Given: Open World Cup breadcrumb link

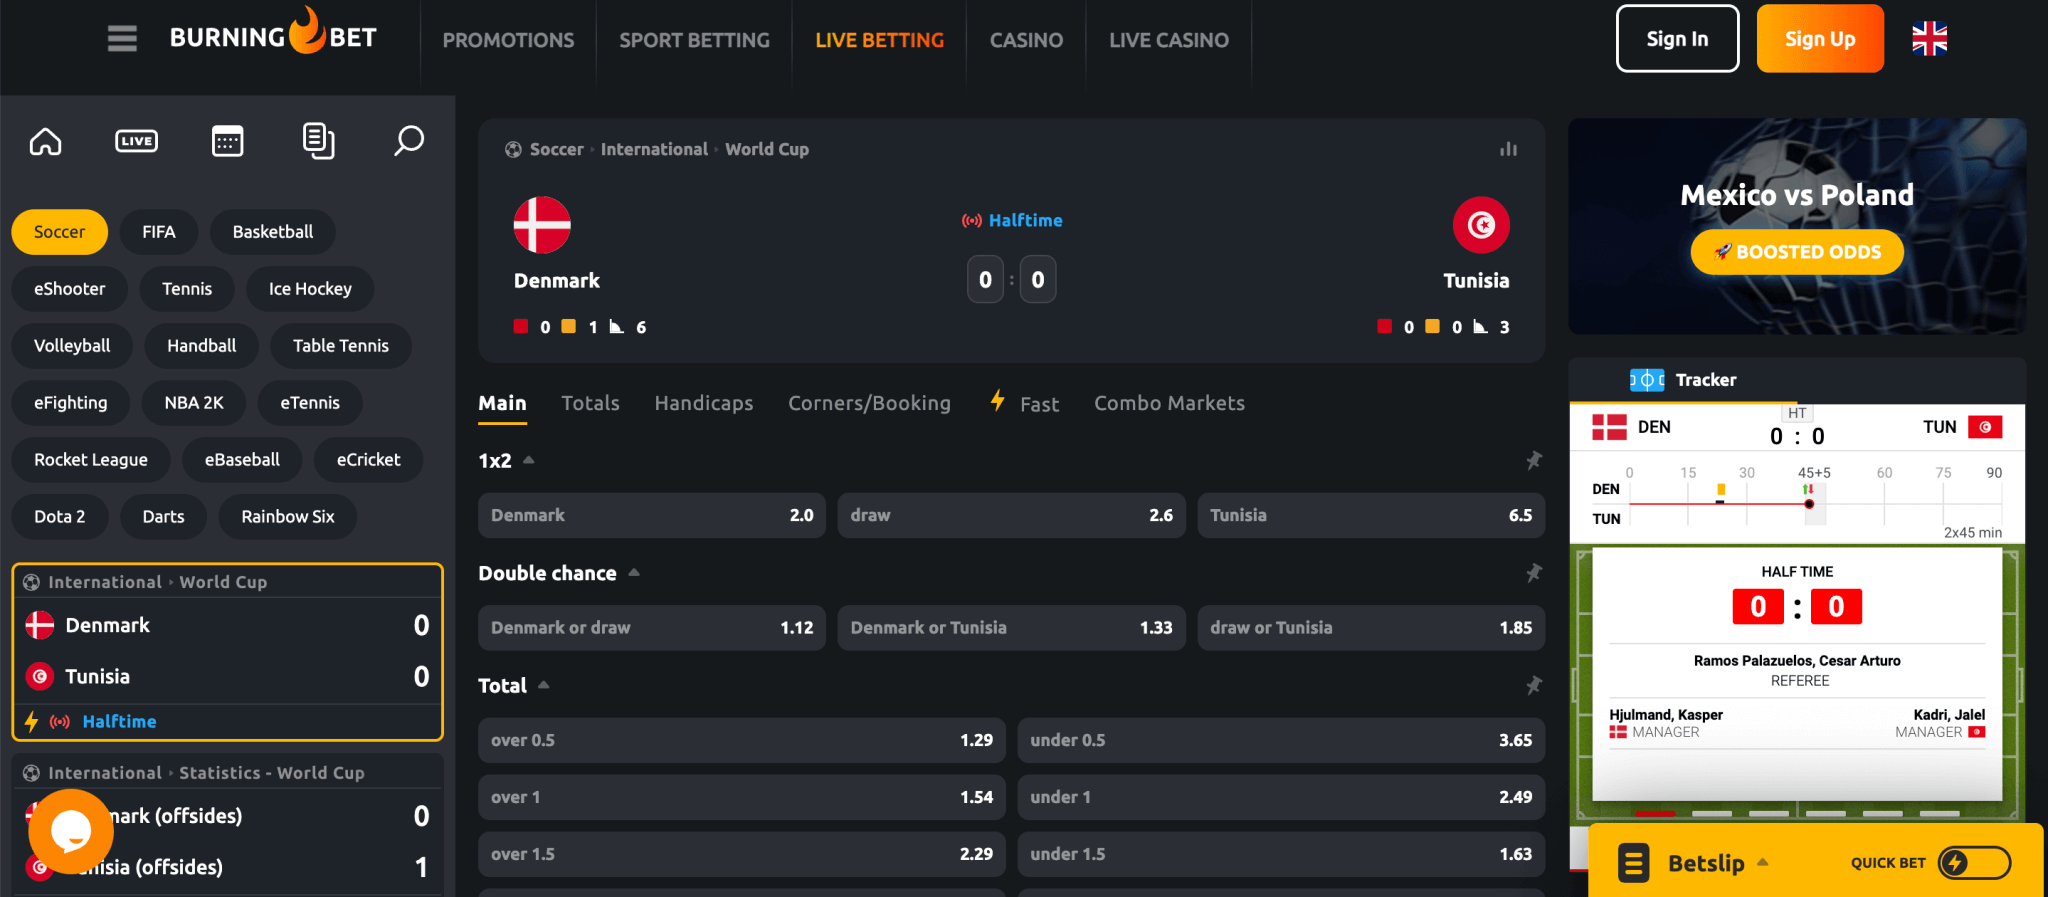Looking at the screenshot, I should 767,149.
